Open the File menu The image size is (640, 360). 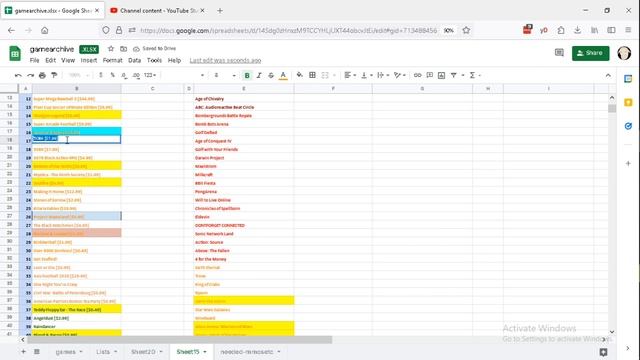tap(34, 60)
